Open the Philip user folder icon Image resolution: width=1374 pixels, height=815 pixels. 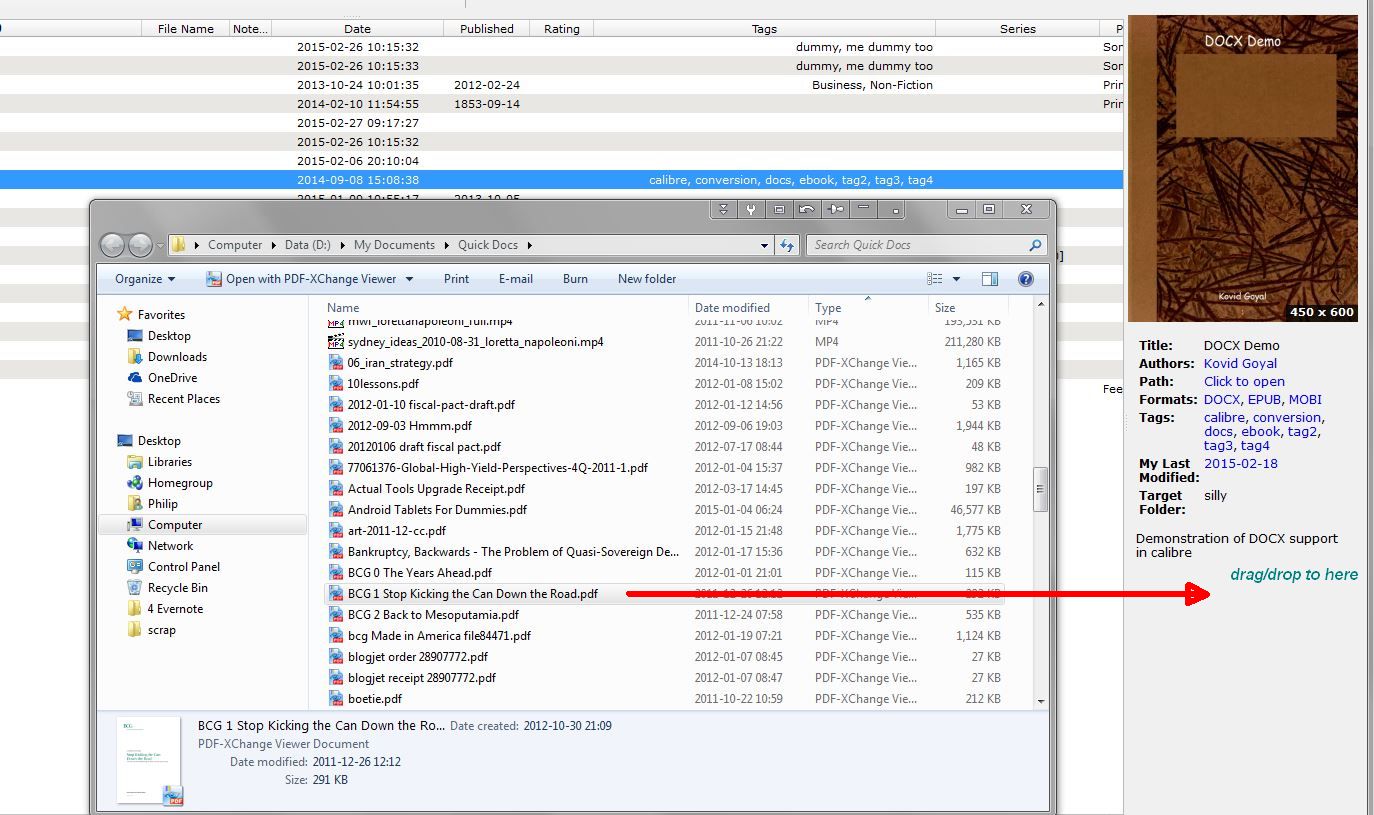tap(135, 504)
